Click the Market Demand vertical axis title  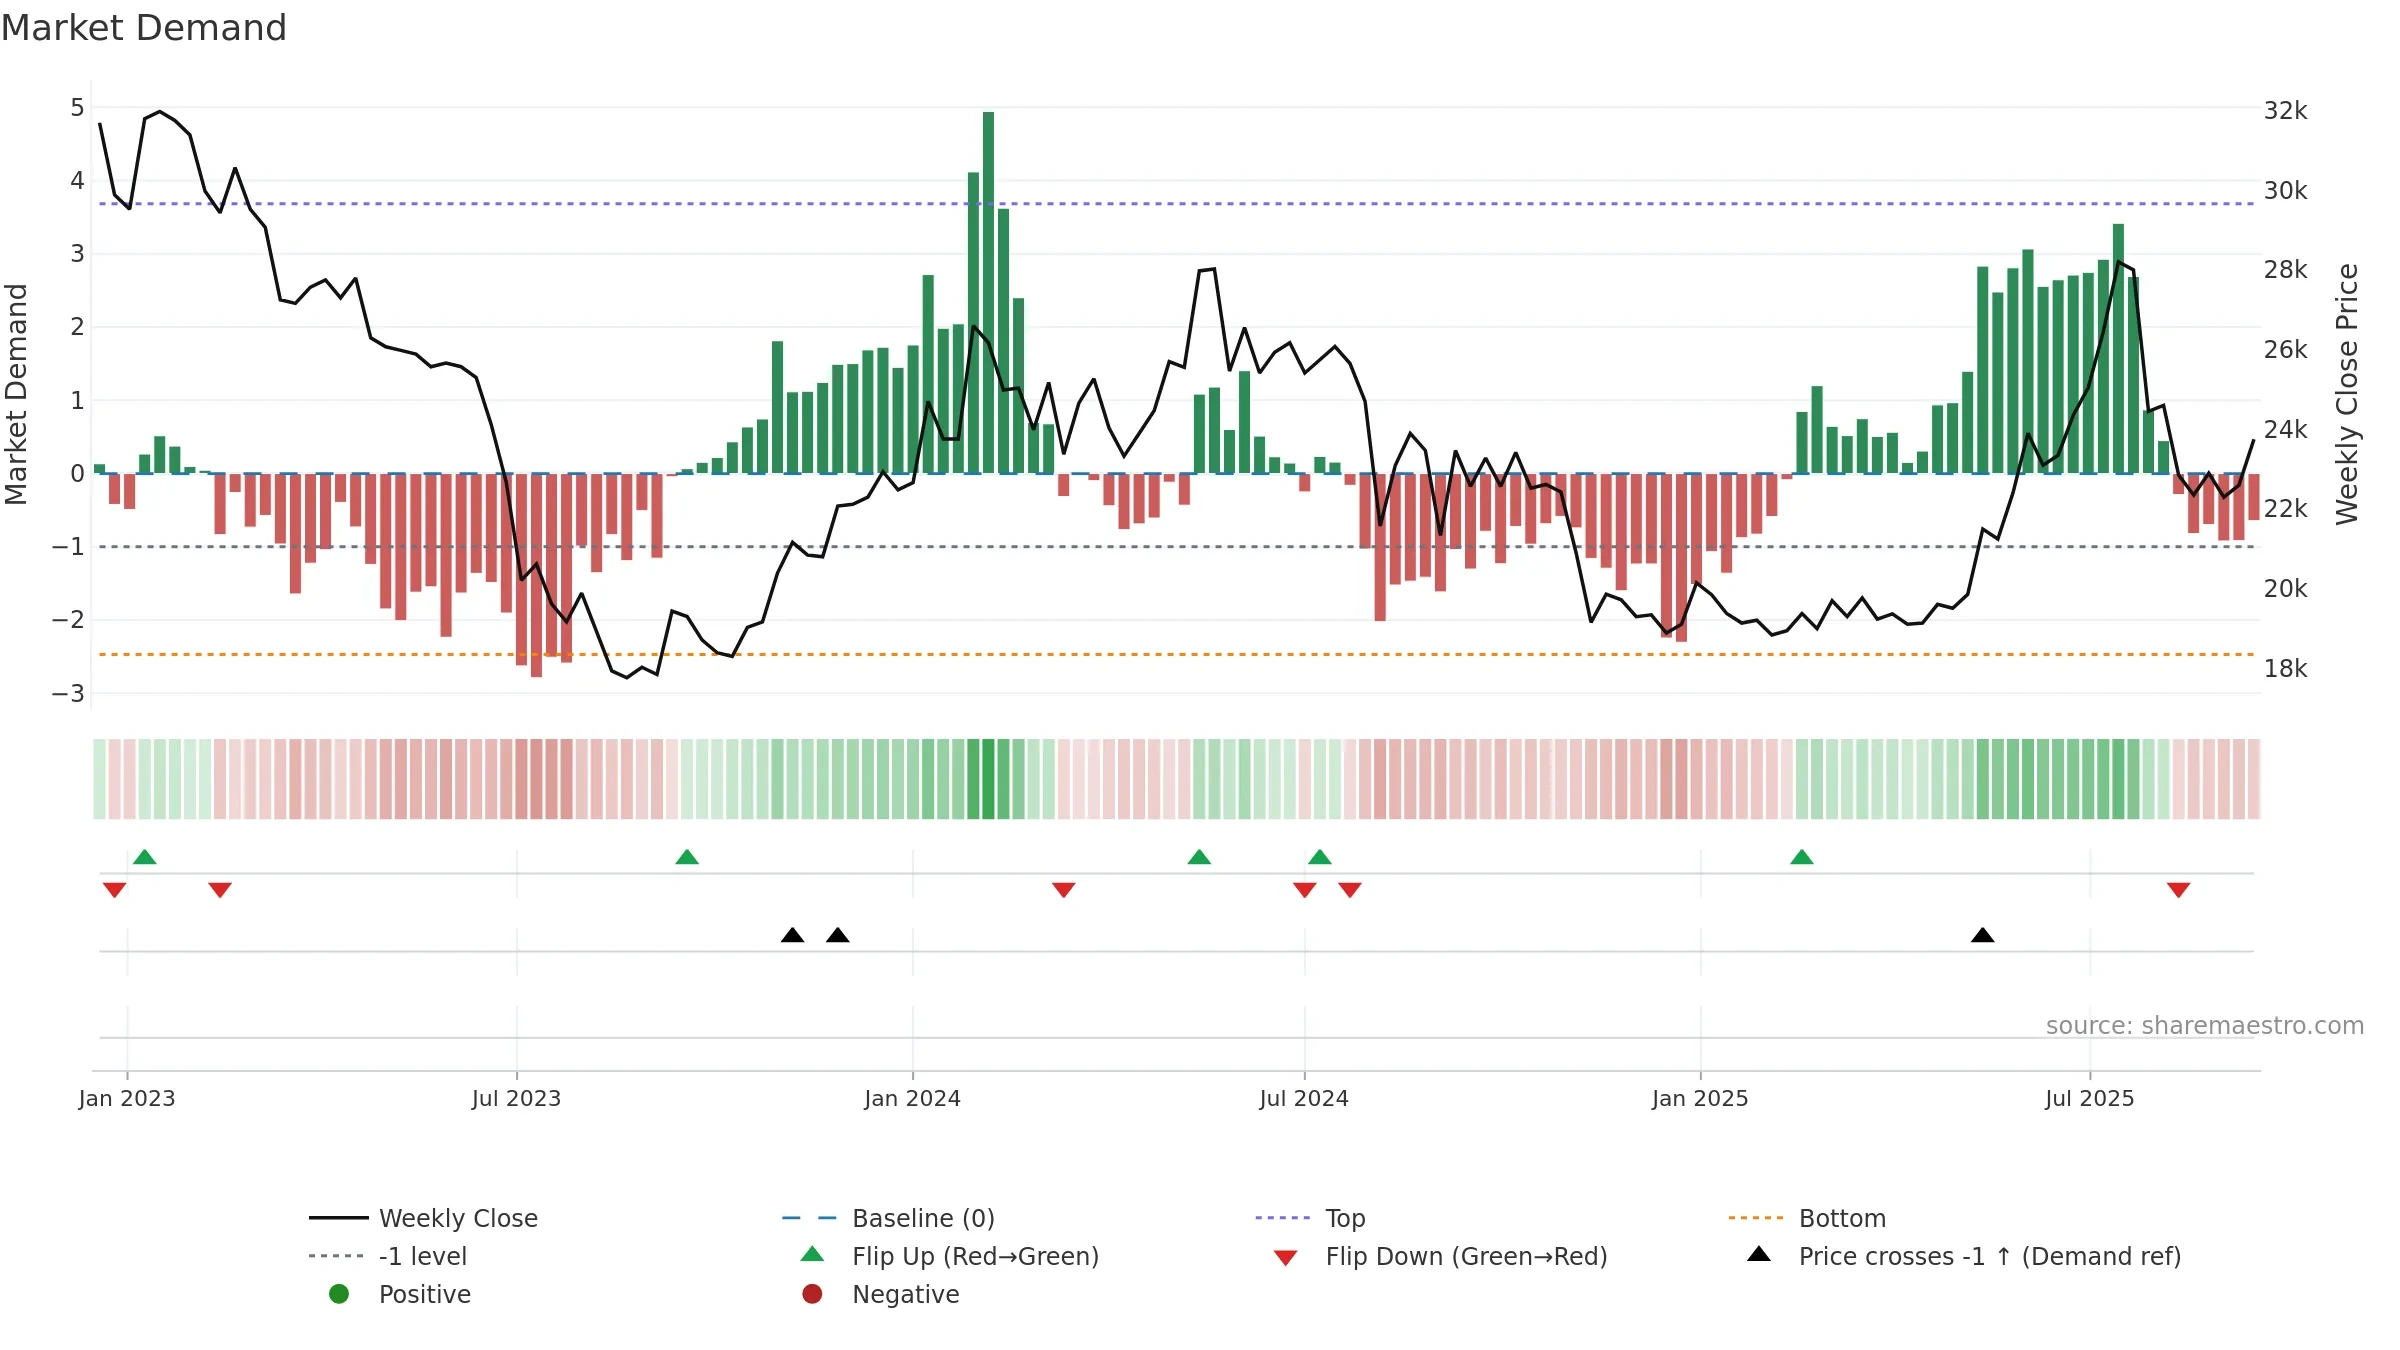point(16,394)
